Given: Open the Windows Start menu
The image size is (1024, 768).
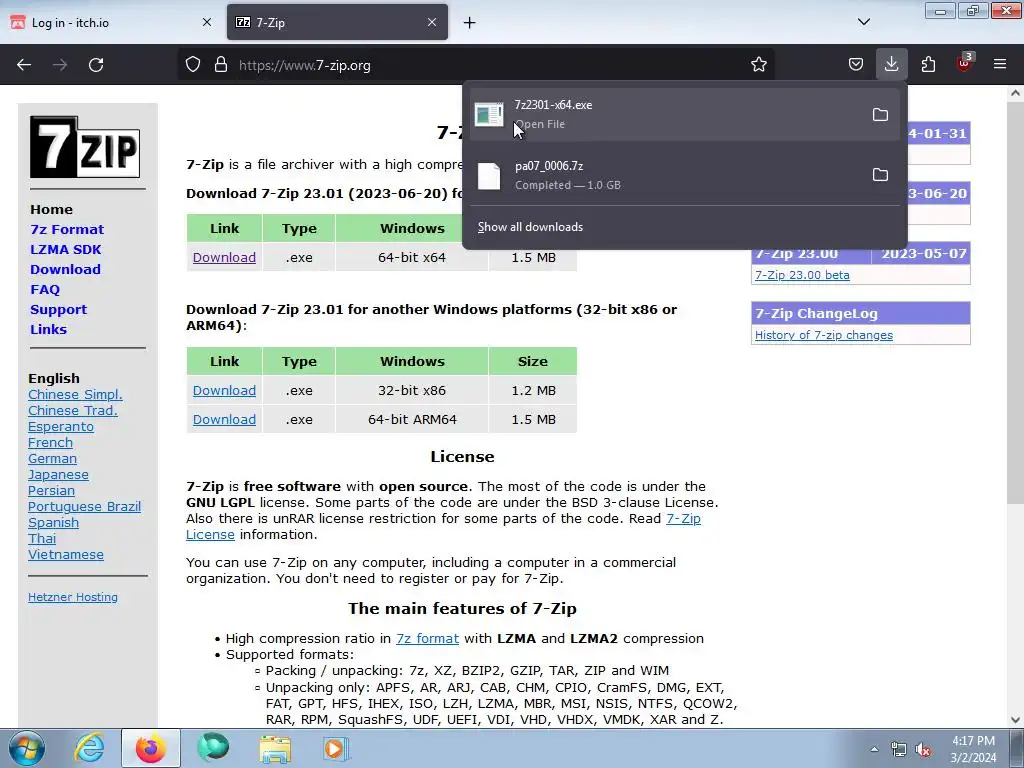Looking at the screenshot, I should pyautogui.click(x=27, y=748).
